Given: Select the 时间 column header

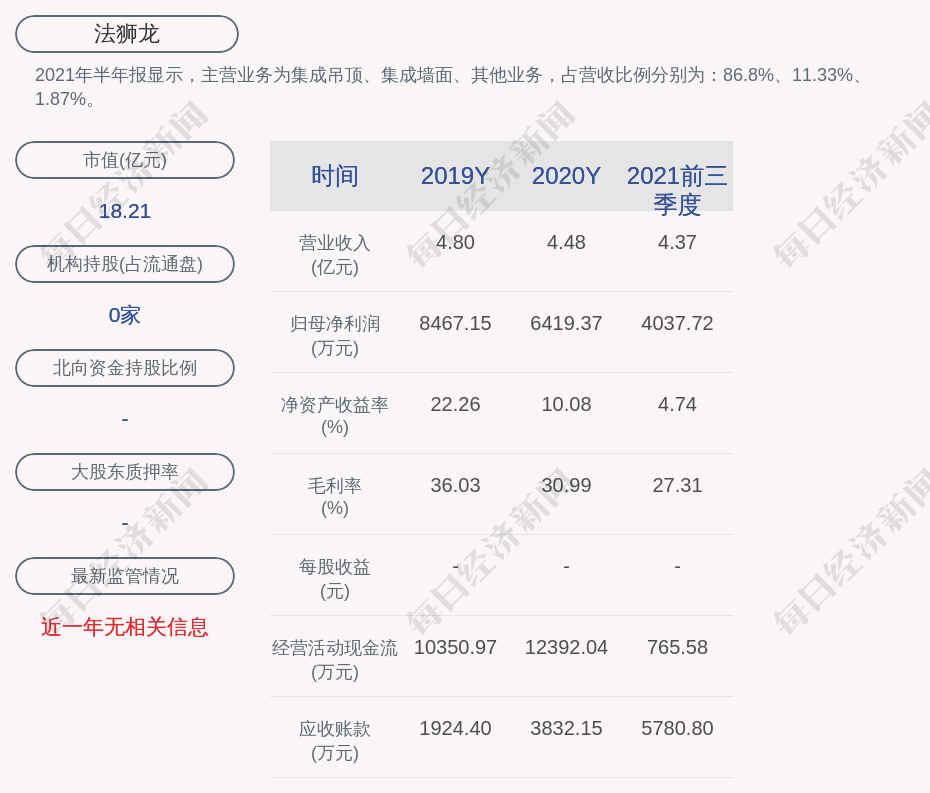Looking at the screenshot, I should pyautogui.click(x=335, y=176).
